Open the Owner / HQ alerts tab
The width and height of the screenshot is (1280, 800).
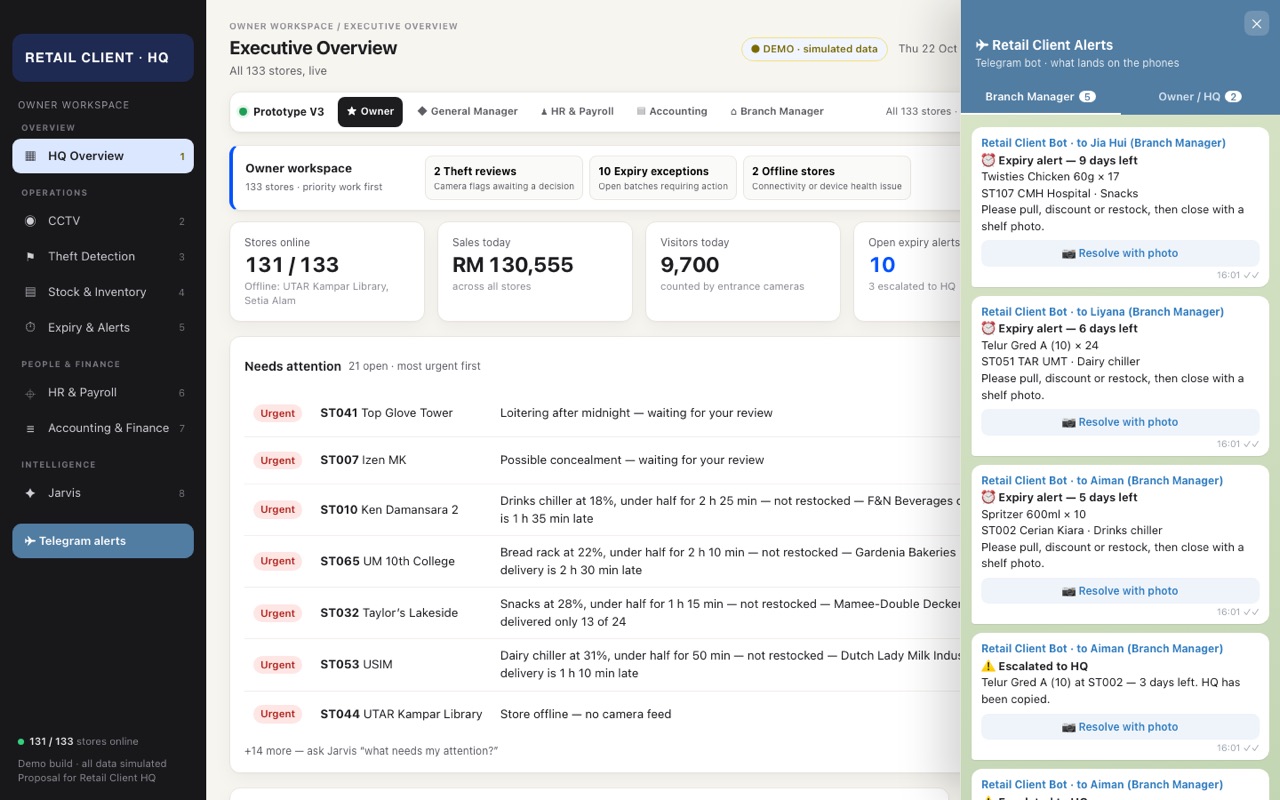pyautogui.click(x=1200, y=97)
